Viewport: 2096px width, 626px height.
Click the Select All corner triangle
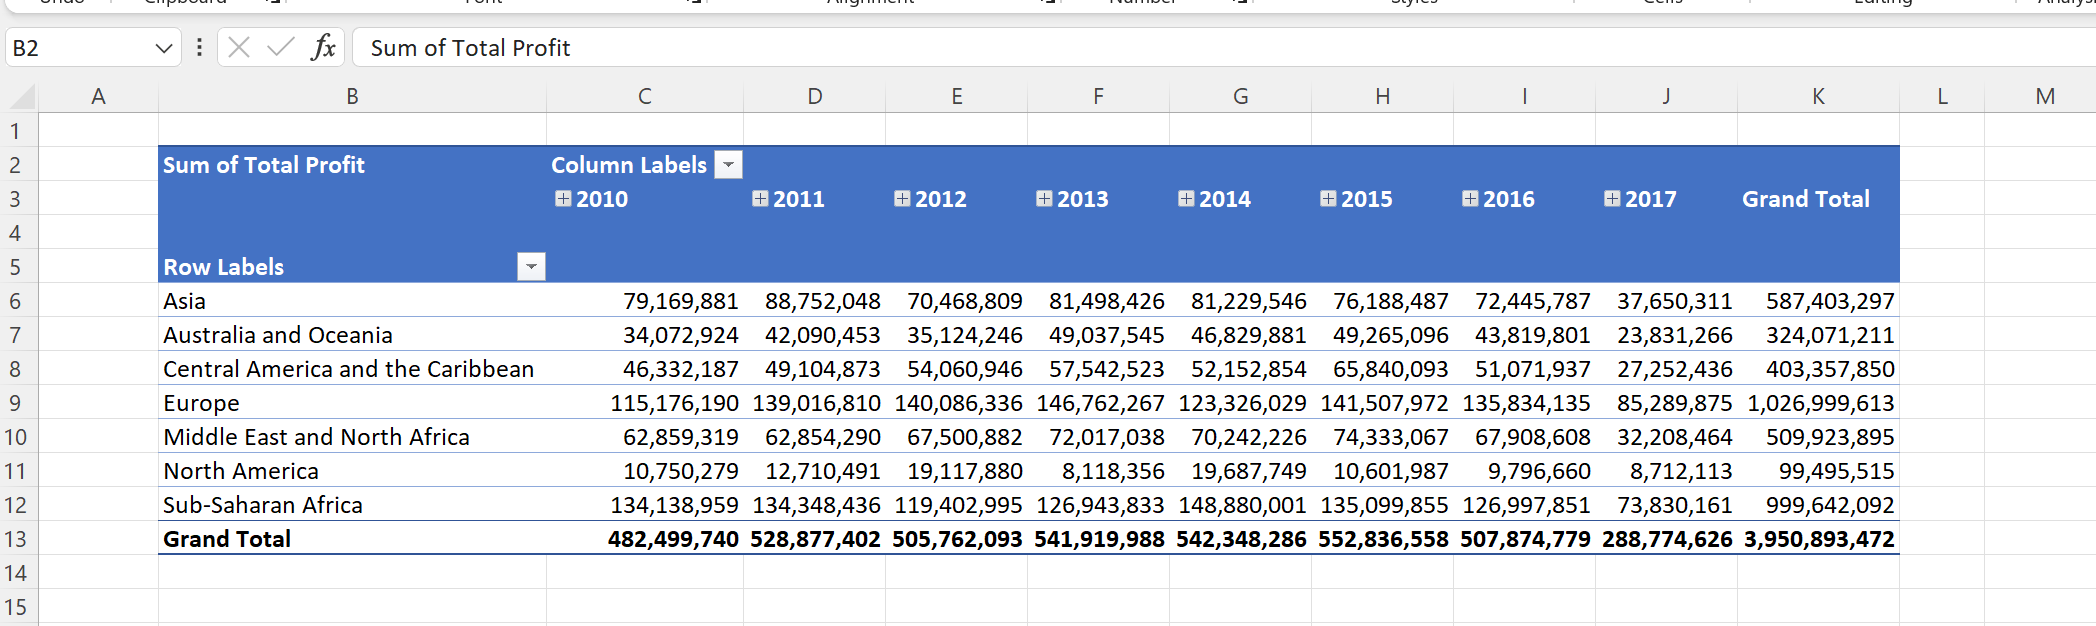pyautogui.click(x=22, y=97)
